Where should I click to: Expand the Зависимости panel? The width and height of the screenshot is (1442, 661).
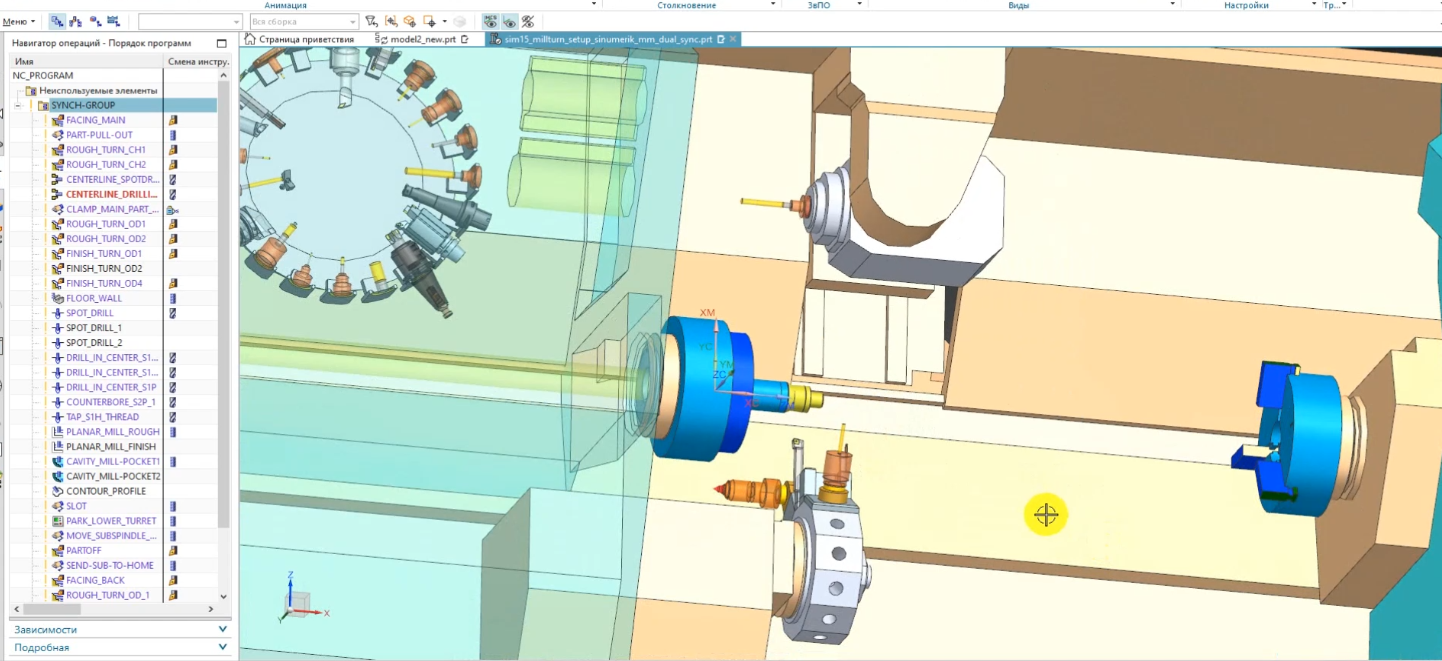click(x=222, y=630)
